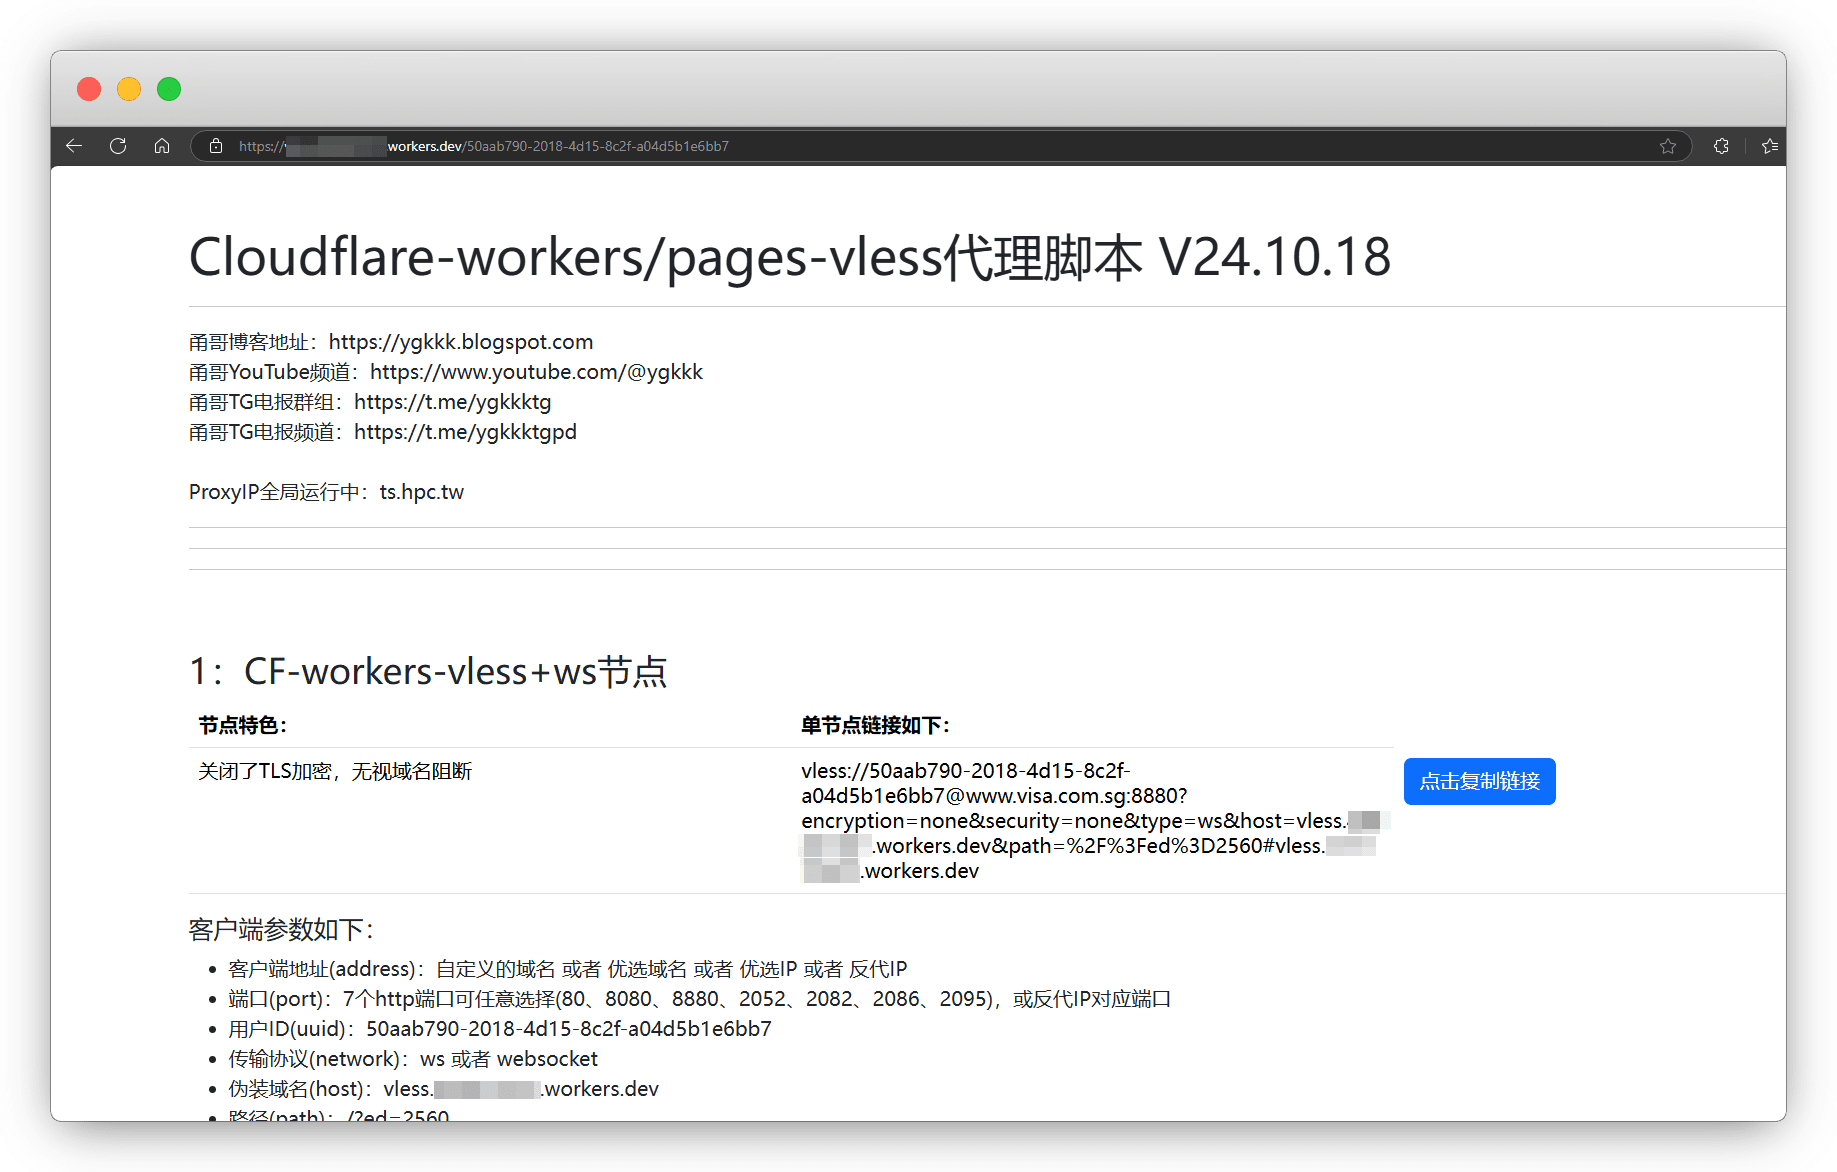Click the blue 点击复制链接 button

pyautogui.click(x=1479, y=781)
